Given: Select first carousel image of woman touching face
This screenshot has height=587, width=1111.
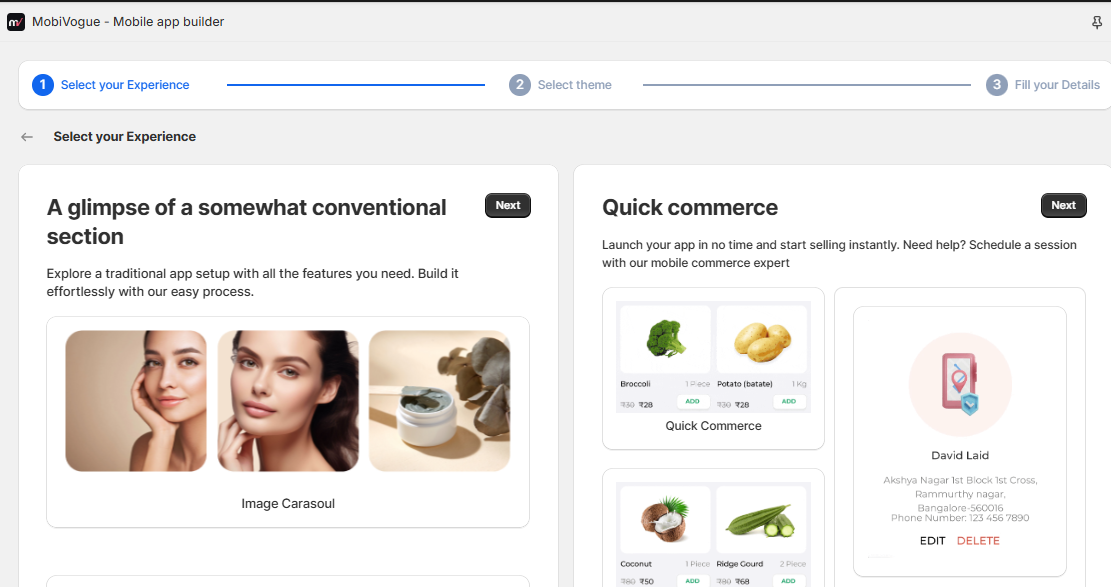Looking at the screenshot, I should (x=136, y=401).
